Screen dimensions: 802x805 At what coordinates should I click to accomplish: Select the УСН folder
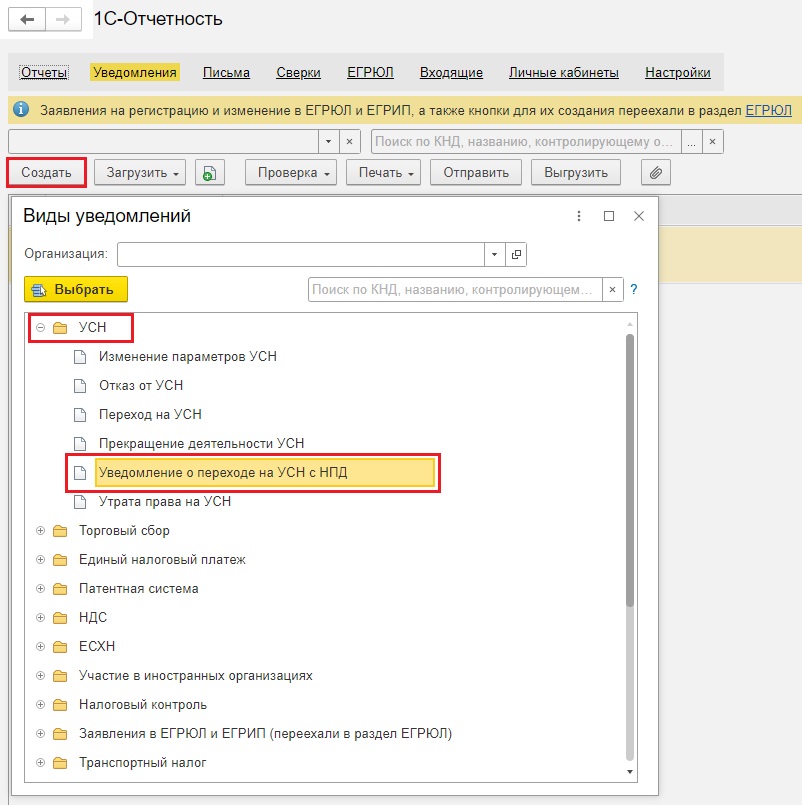tap(92, 327)
